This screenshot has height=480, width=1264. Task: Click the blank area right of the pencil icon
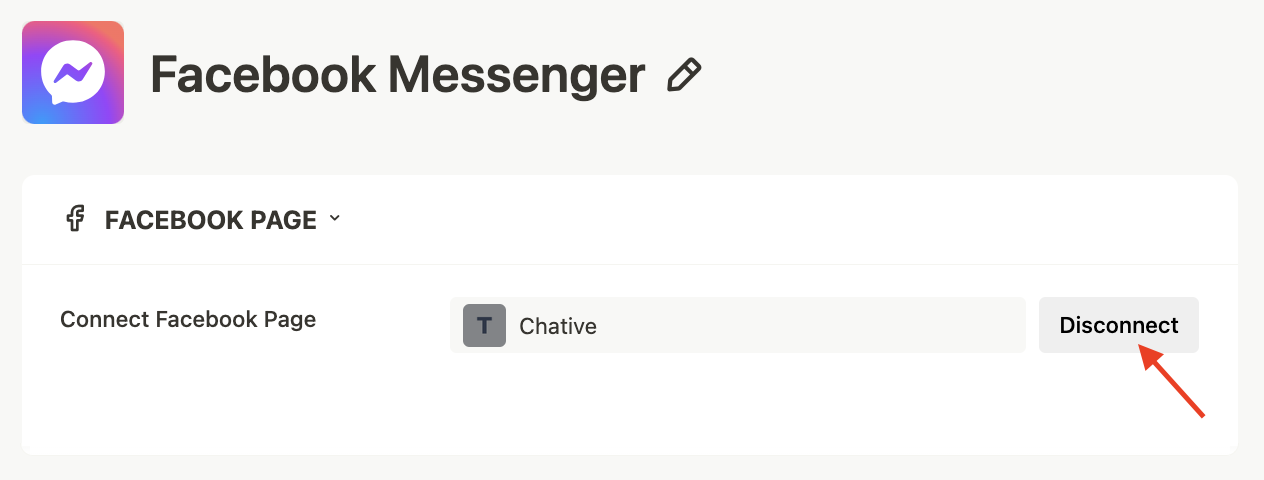tap(950, 75)
